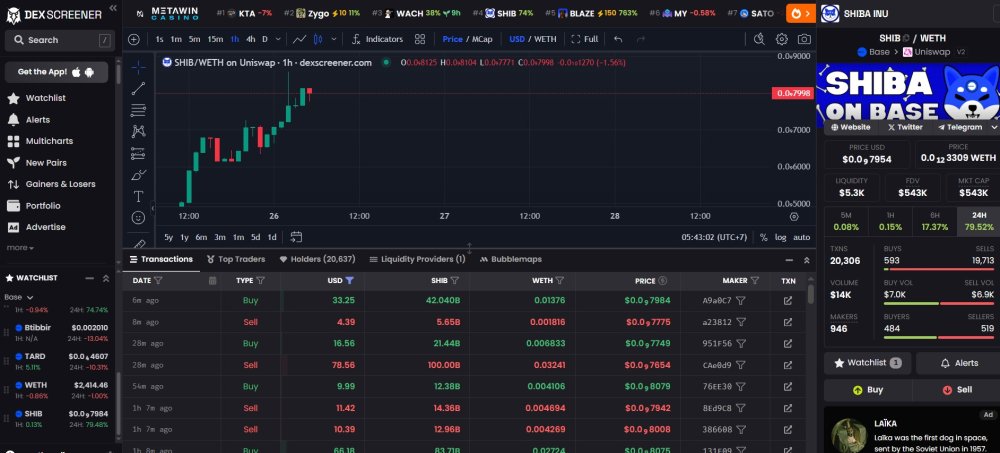The image size is (1000, 453).
Task: Open transaction link for maker a23812
Action: tap(788, 322)
